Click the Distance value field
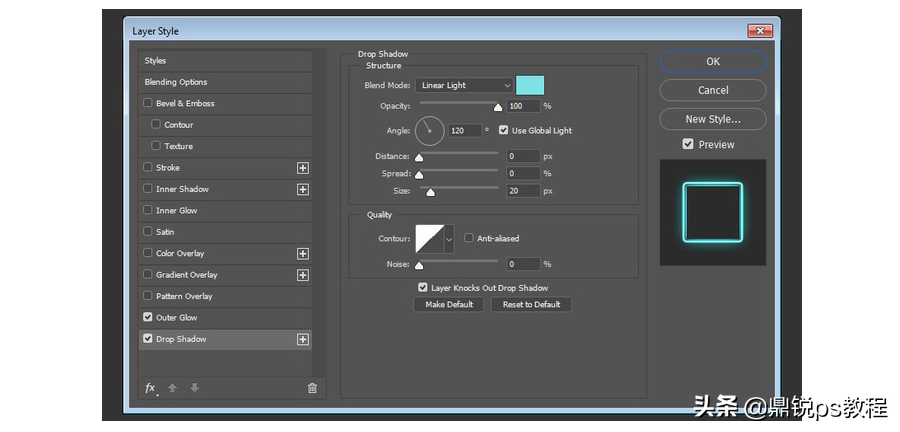 tap(523, 156)
